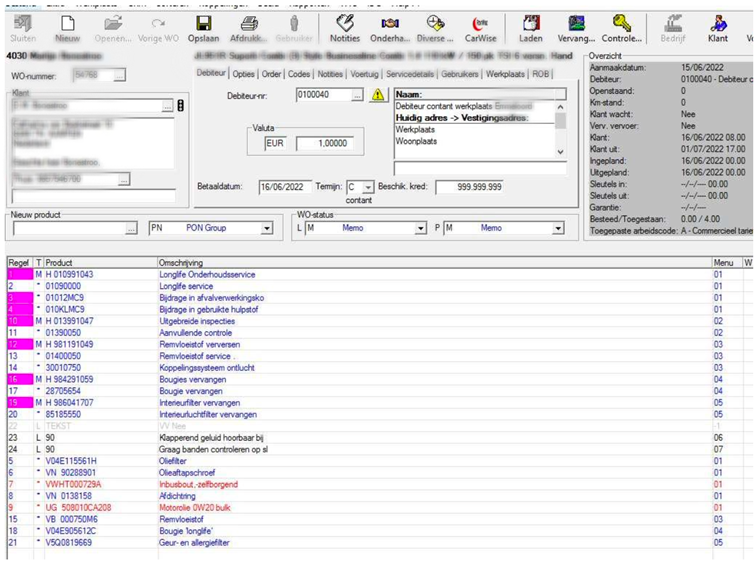Open the PON Group dropdown
This screenshot has height=572, width=755.
click(x=267, y=228)
